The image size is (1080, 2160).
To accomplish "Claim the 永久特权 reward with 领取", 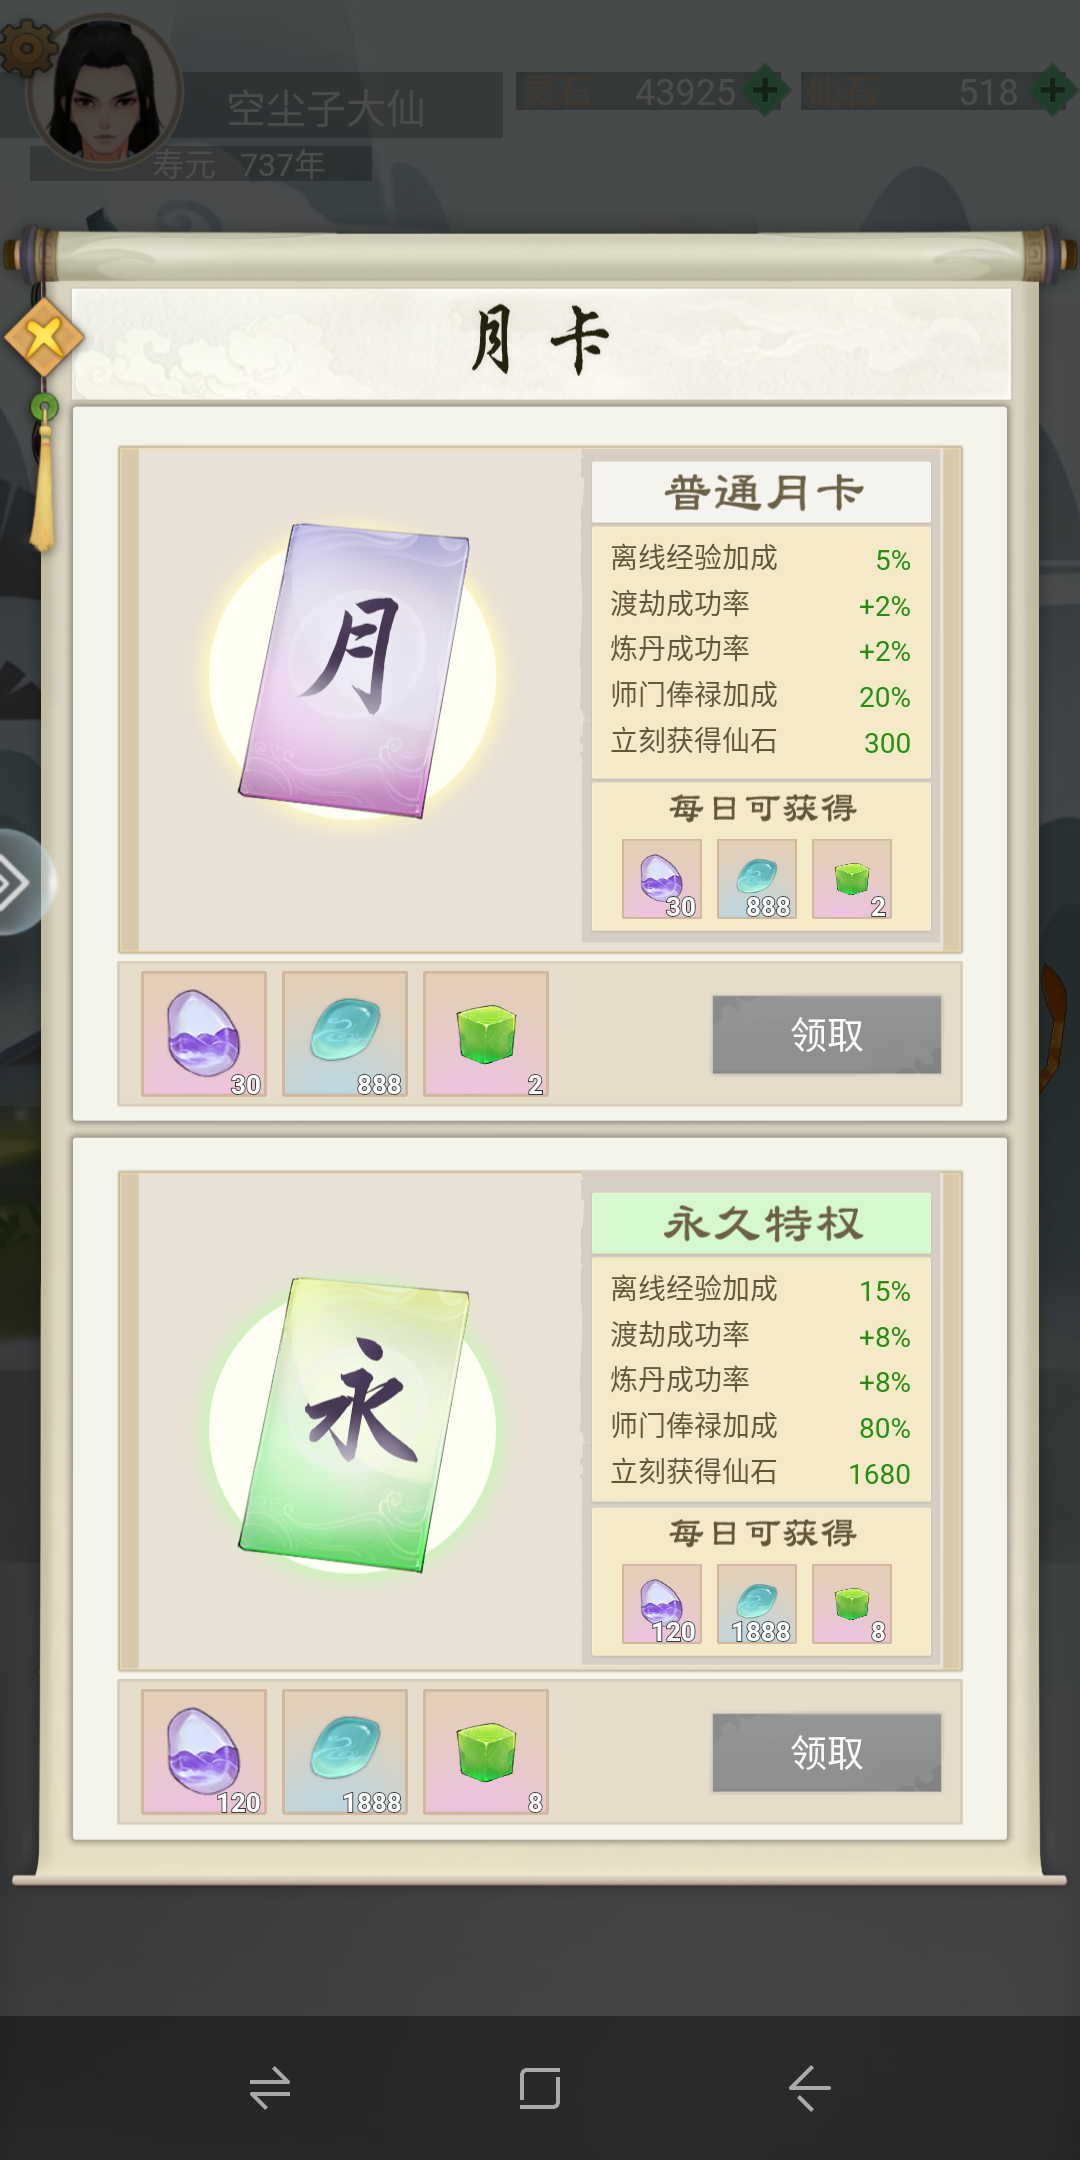I will 826,1752.
